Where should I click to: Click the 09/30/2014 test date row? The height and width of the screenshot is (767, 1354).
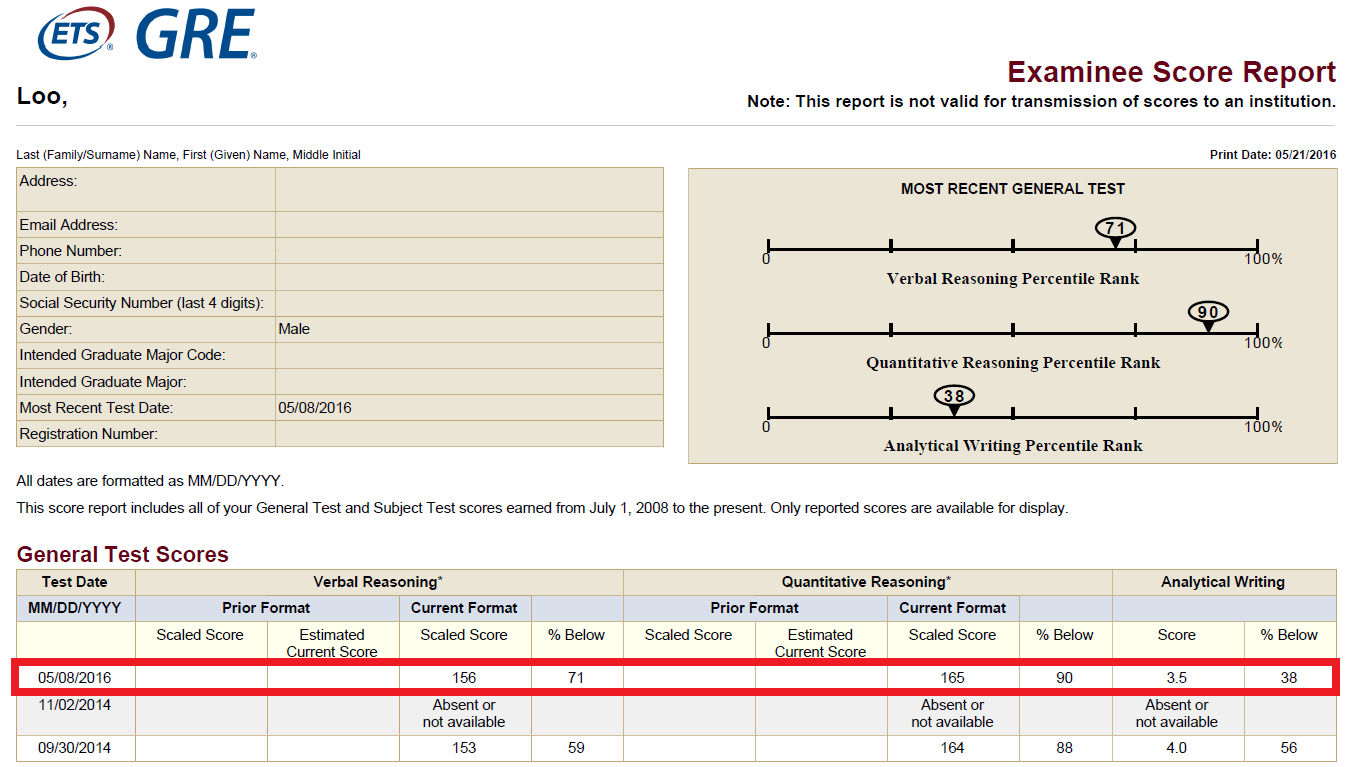click(x=75, y=748)
